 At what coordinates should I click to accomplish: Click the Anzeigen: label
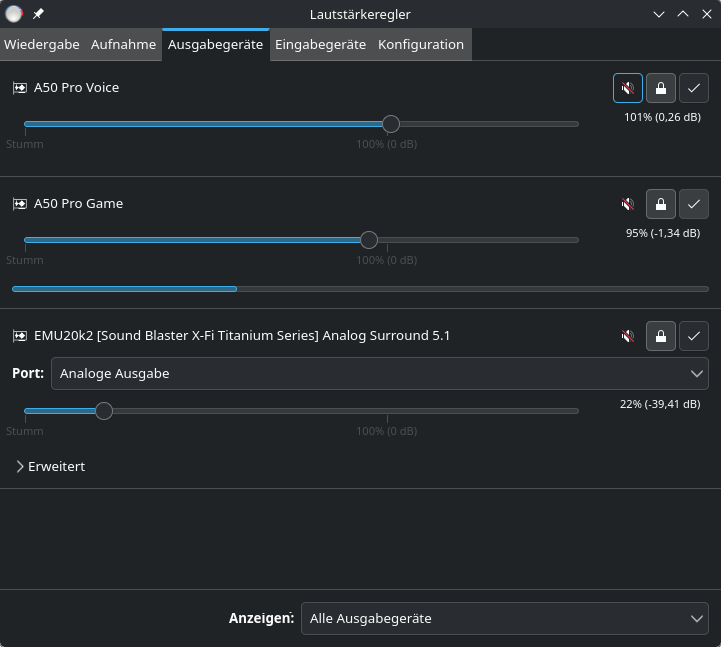[261, 618]
